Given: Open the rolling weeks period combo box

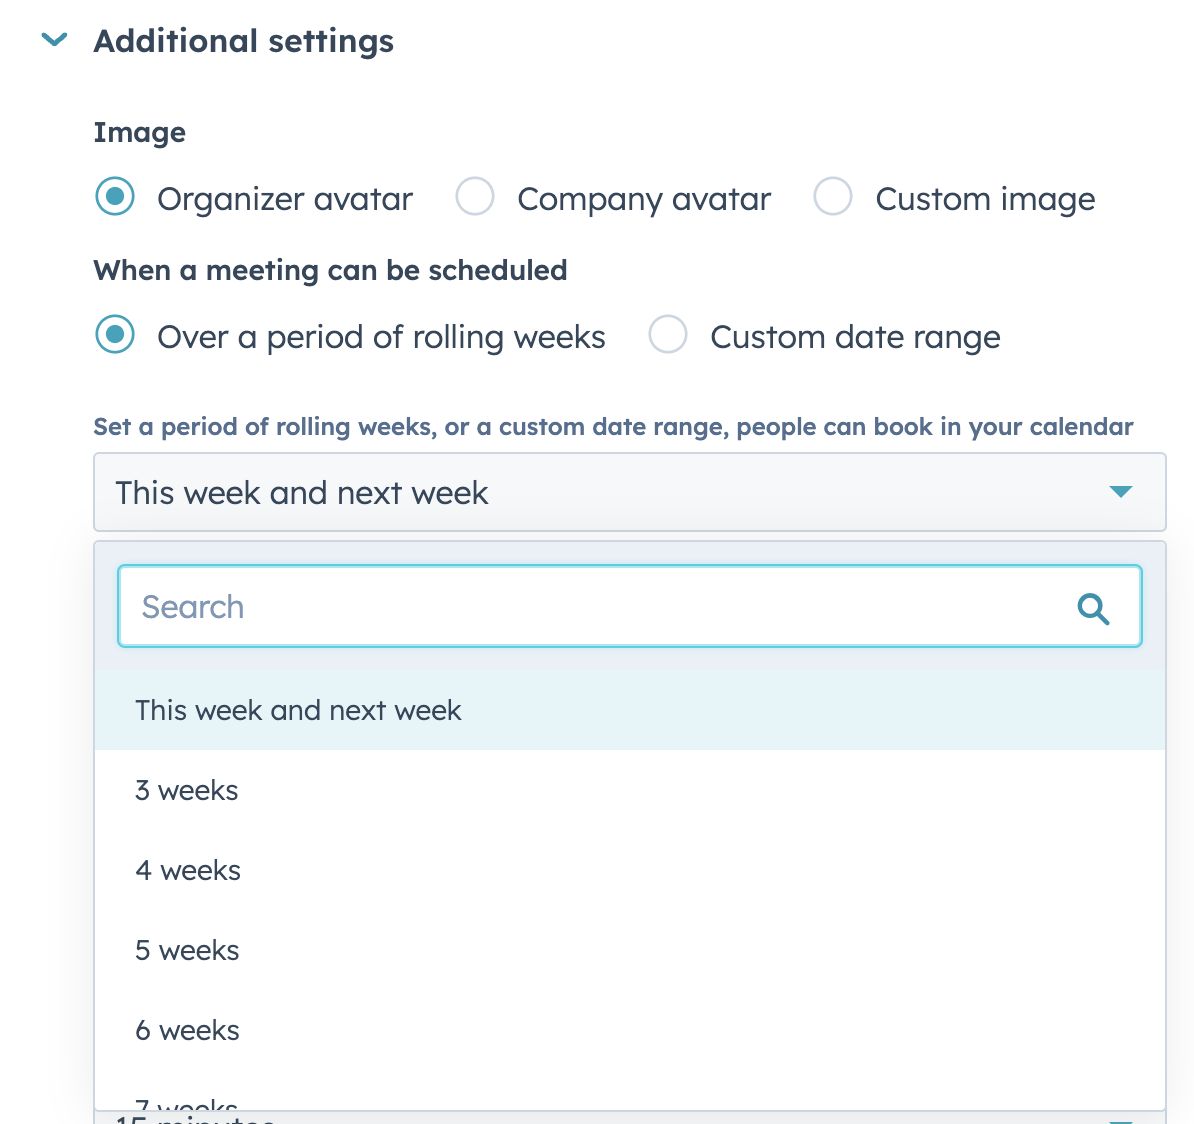Looking at the screenshot, I should click(600, 492).
